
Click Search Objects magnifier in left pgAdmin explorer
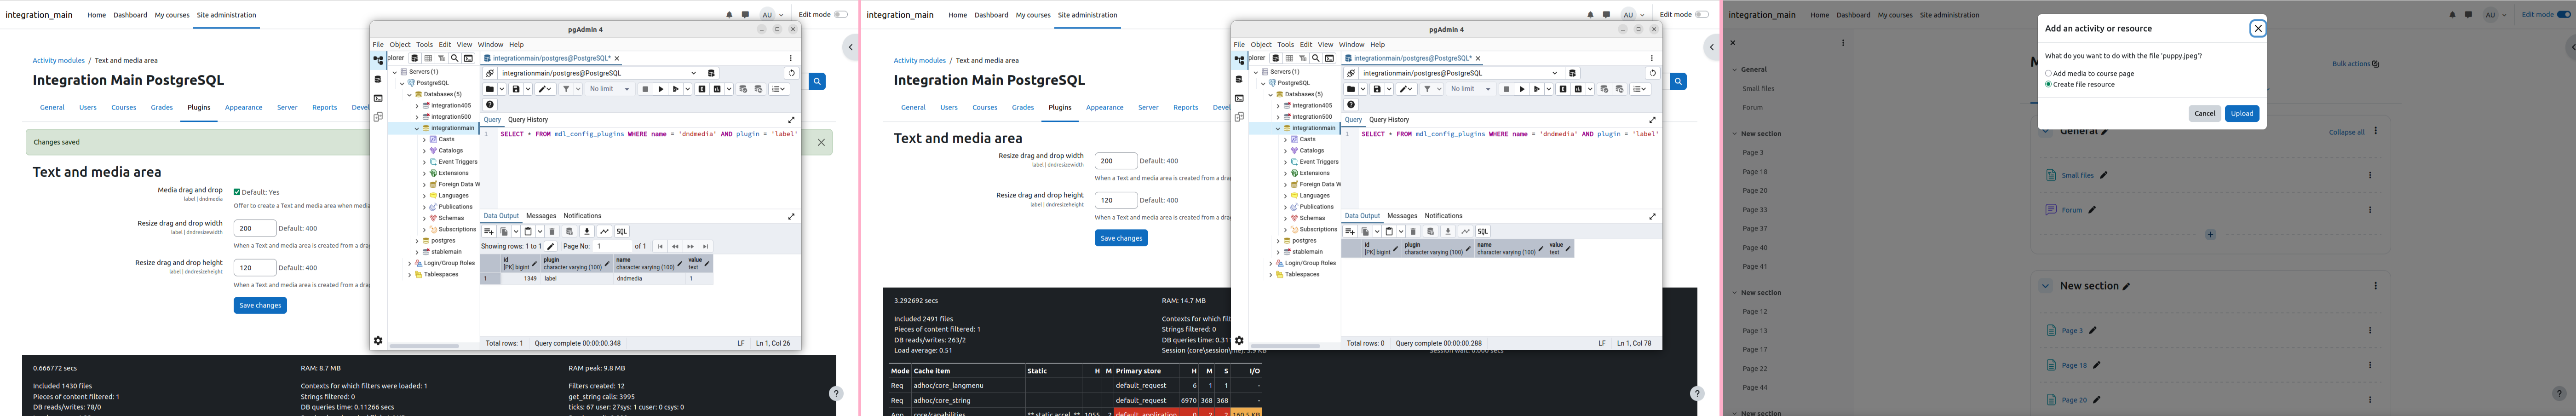(x=455, y=58)
